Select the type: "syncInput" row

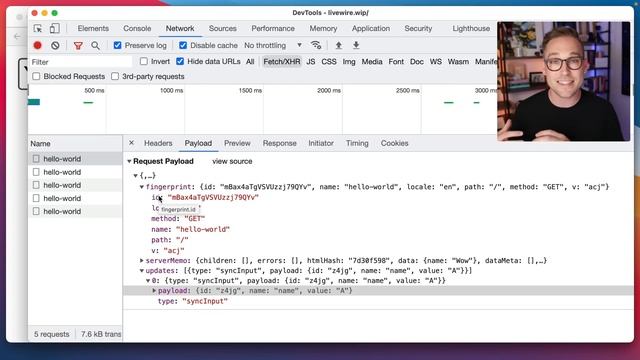[x=193, y=301]
